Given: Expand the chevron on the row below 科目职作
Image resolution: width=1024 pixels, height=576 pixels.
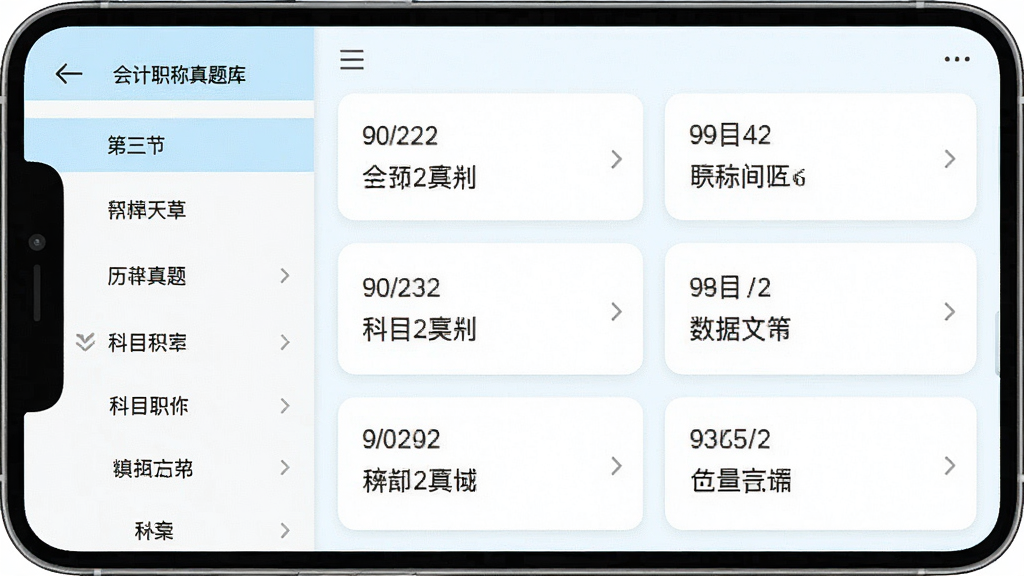Looking at the screenshot, I should (x=285, y=468).
